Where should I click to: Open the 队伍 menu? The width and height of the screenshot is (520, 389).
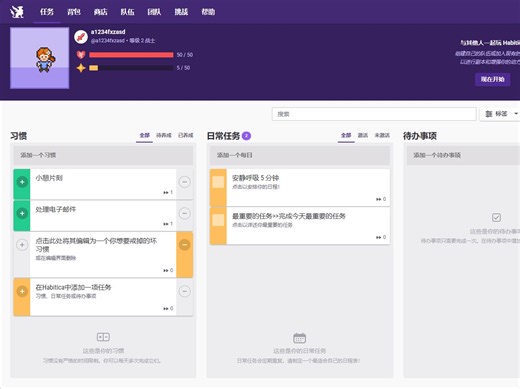(127, 12)
